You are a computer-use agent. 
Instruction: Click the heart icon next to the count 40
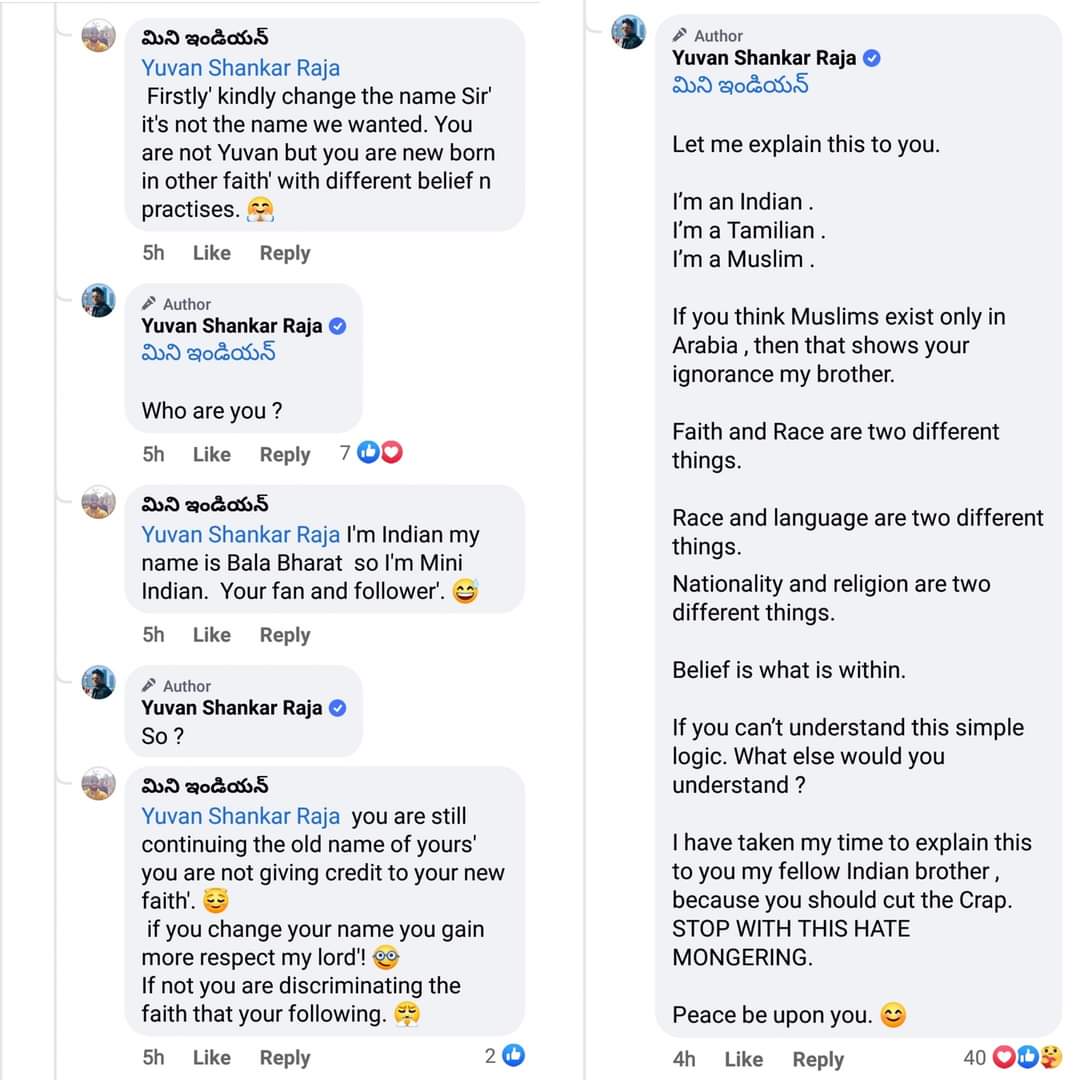(1004, 1056)
